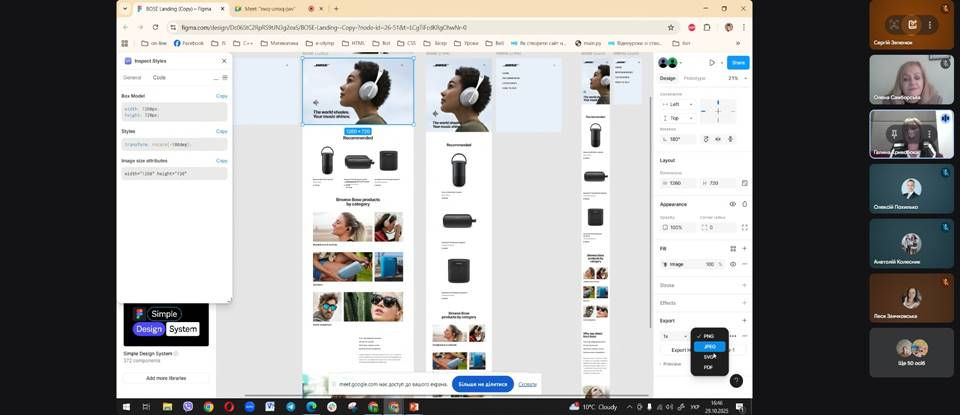Click Add more libraries button

click(166, 378)
